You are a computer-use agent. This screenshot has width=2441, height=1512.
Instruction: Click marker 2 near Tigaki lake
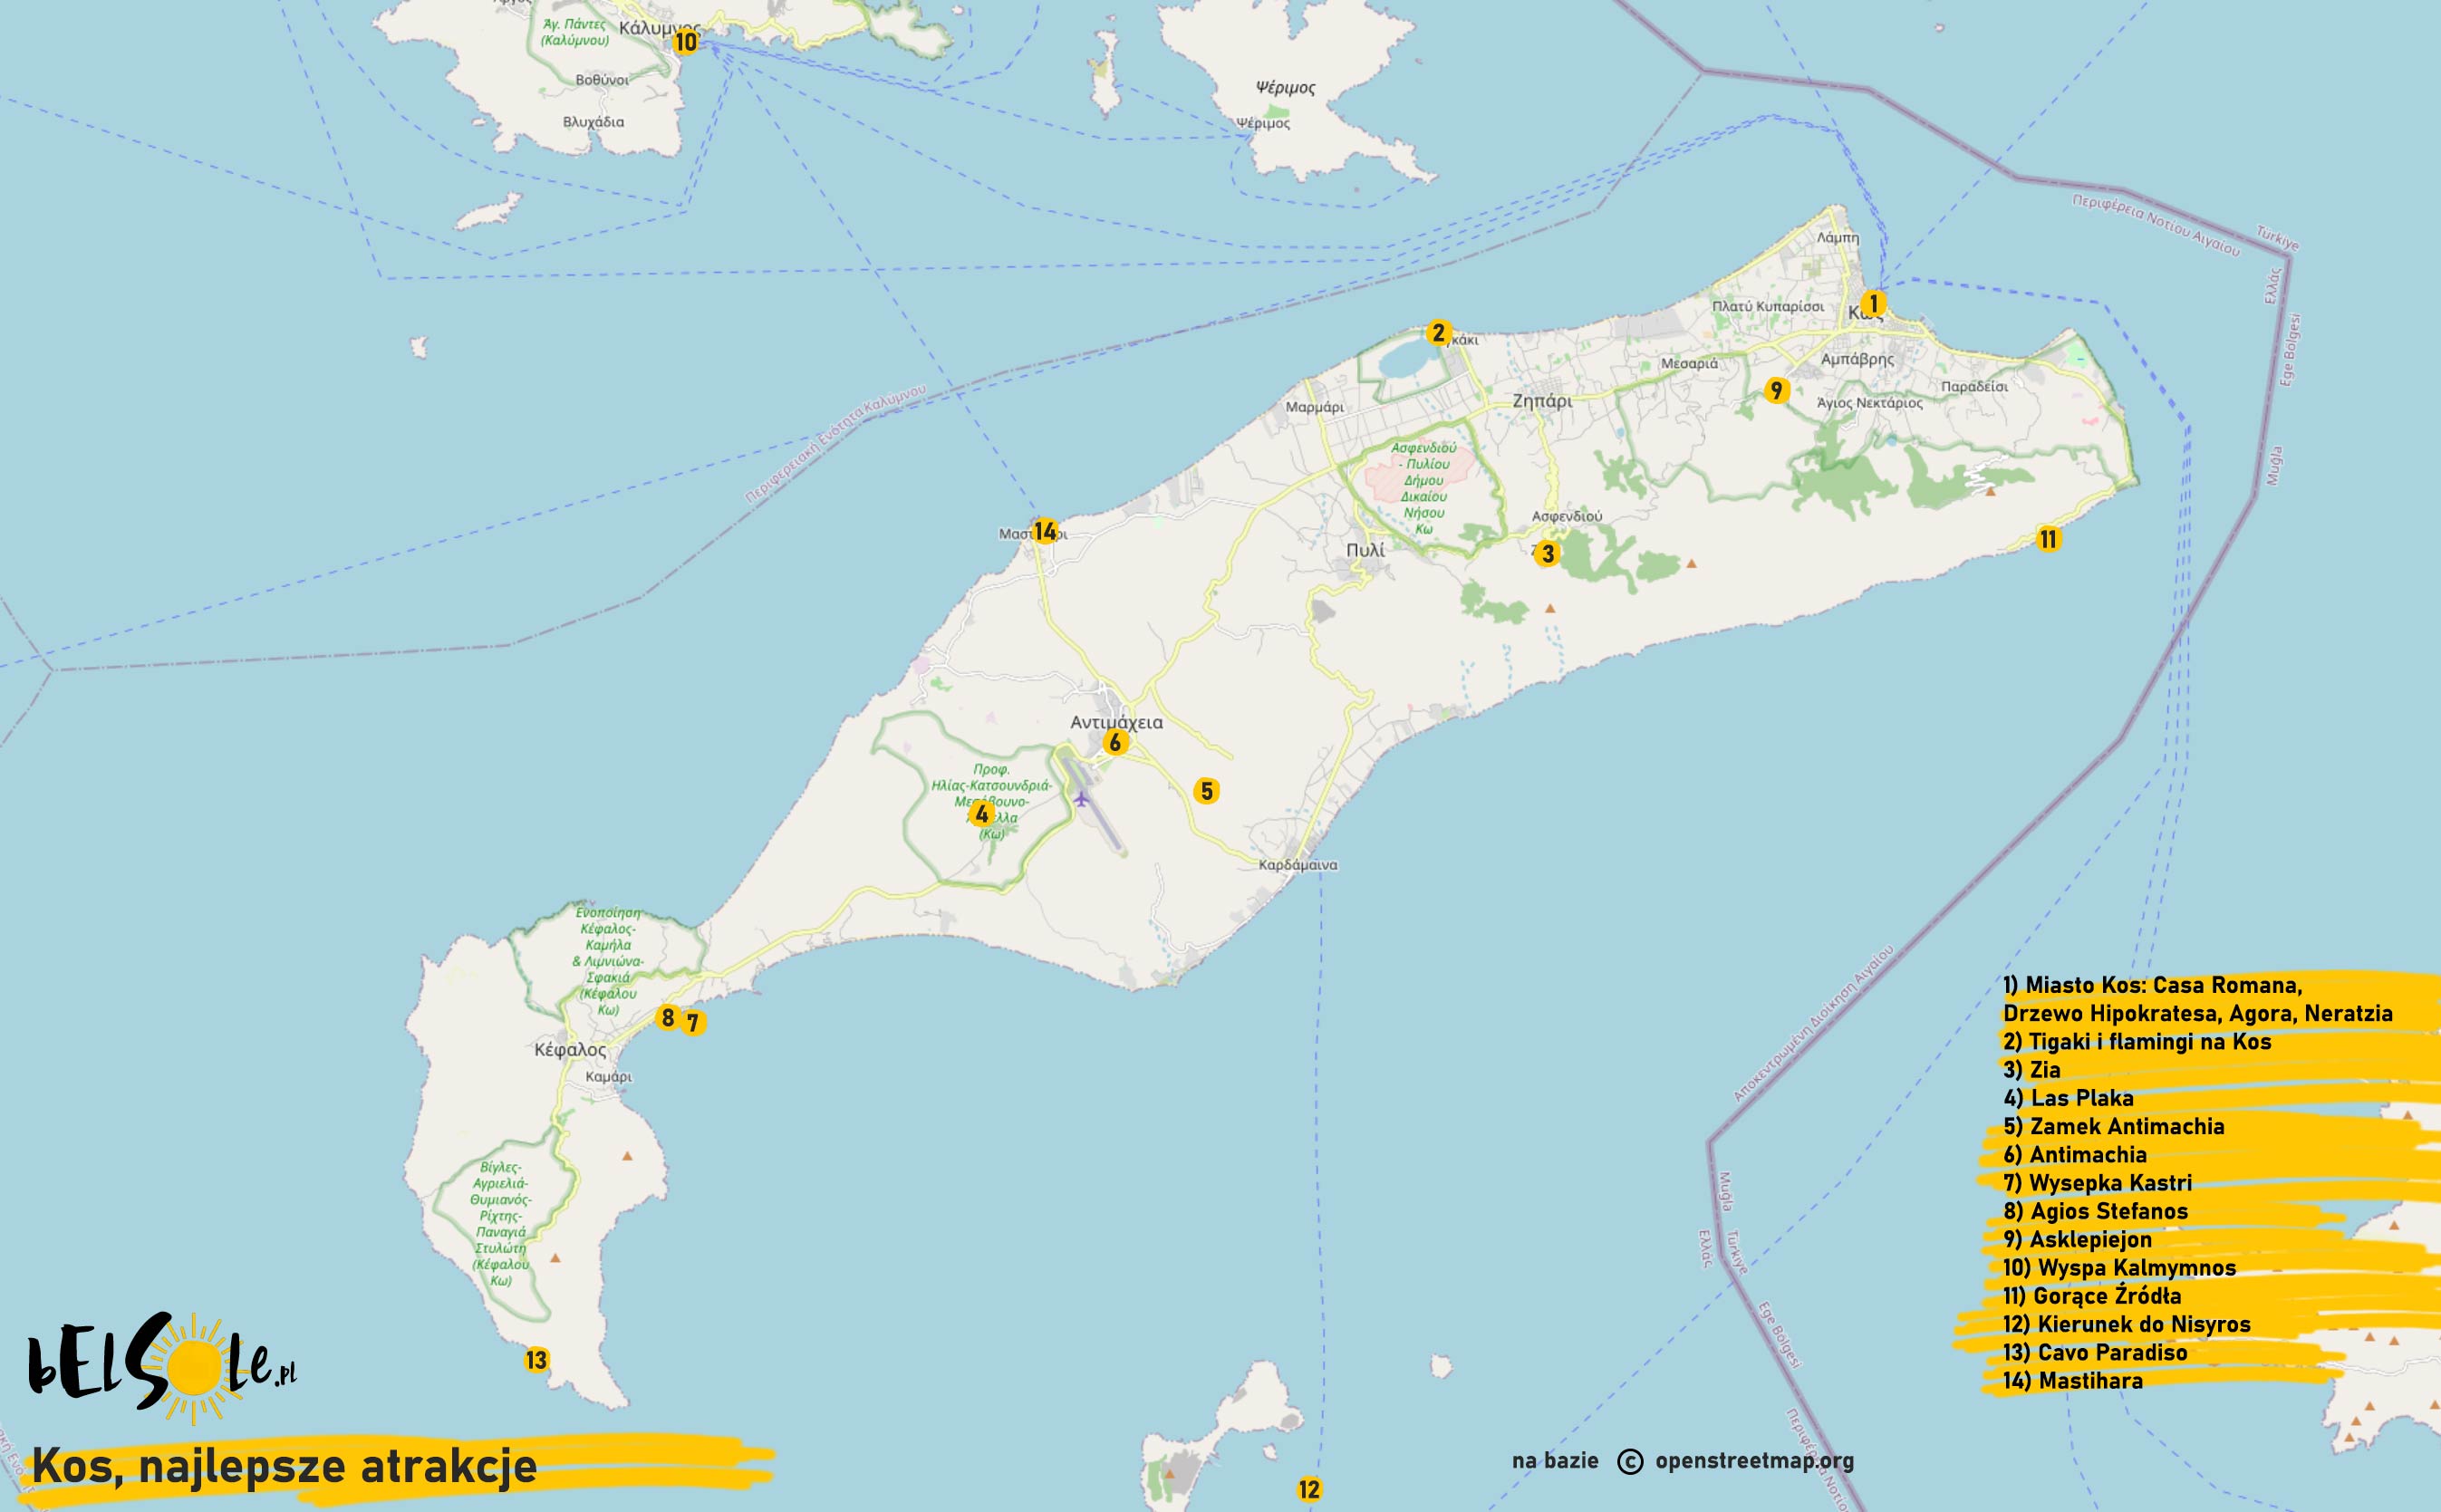click(1438, 333)
